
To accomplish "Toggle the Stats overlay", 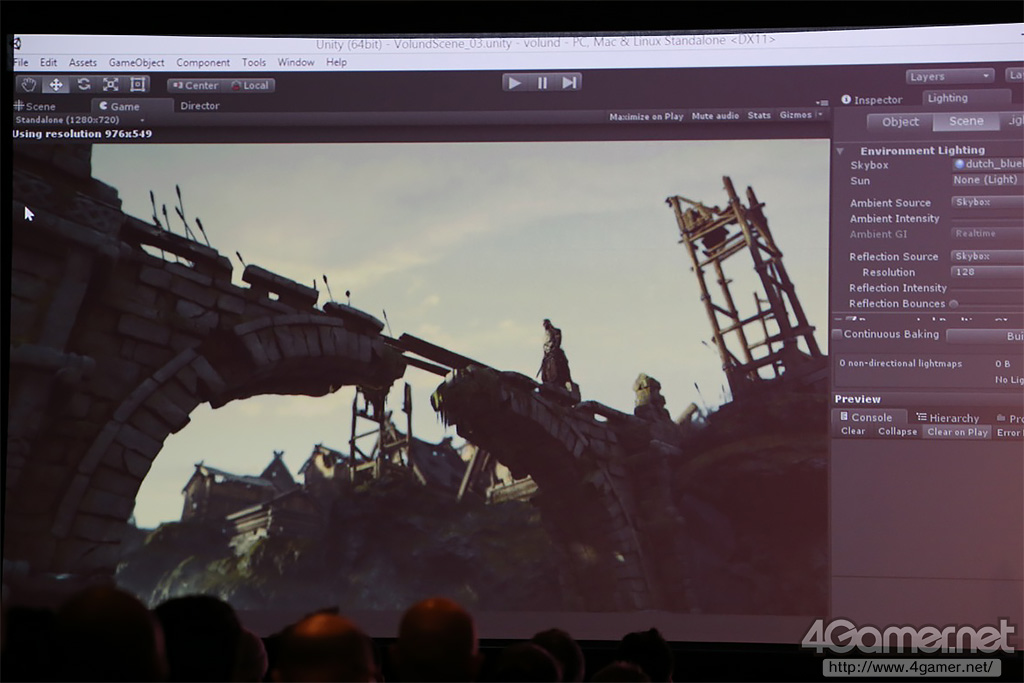I will click(759, 115).
